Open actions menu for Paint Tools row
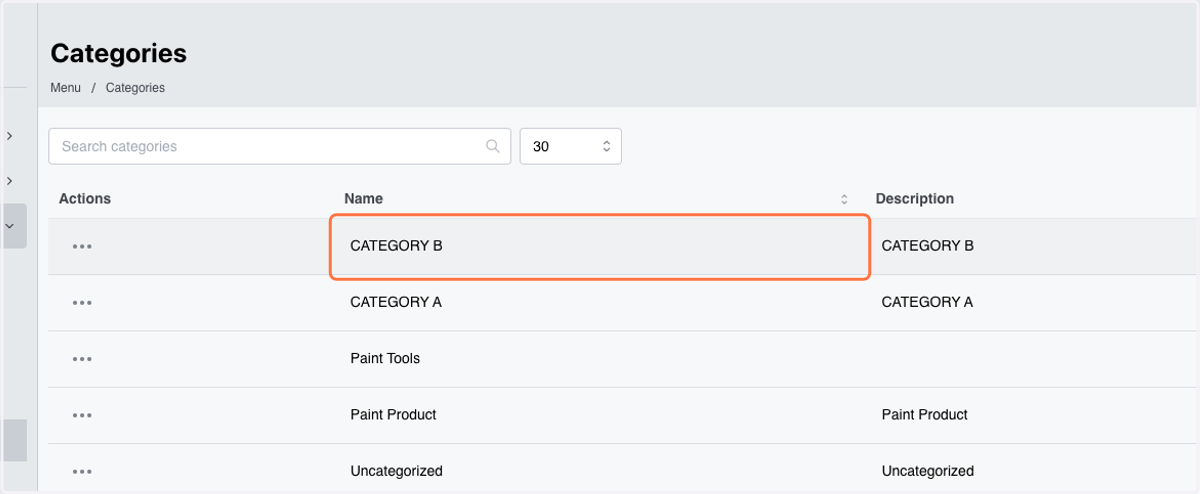This screenshot has height=494, width=1200. click(x=82, y=359)
